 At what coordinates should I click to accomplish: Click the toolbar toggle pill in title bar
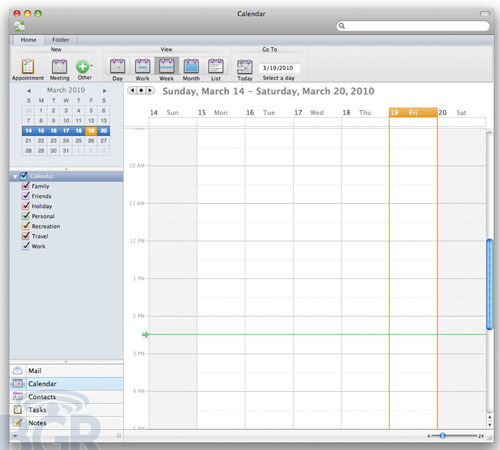coord(485,13)
